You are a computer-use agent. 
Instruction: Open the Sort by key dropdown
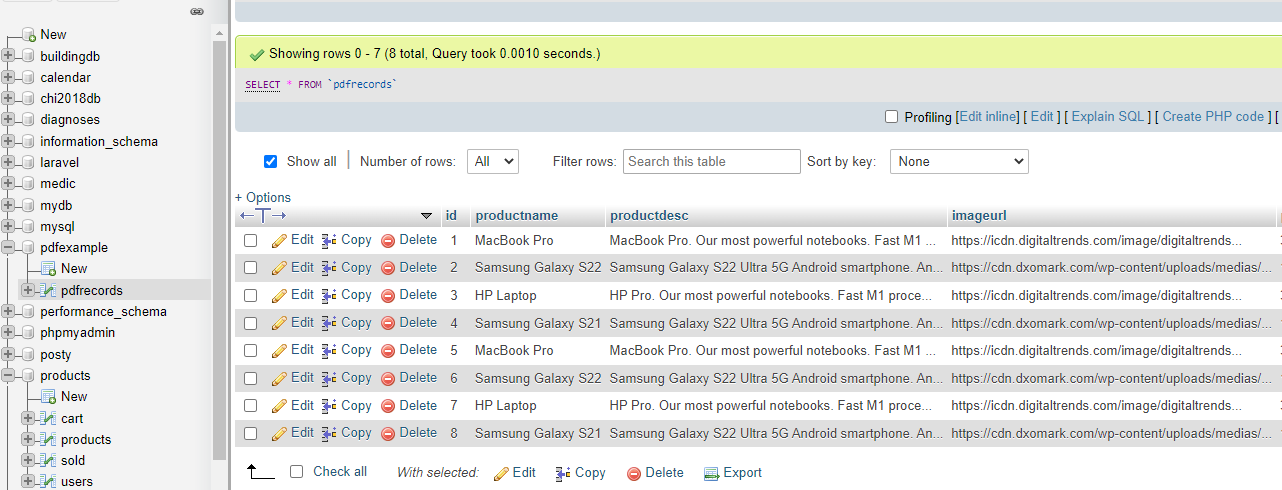959,161
